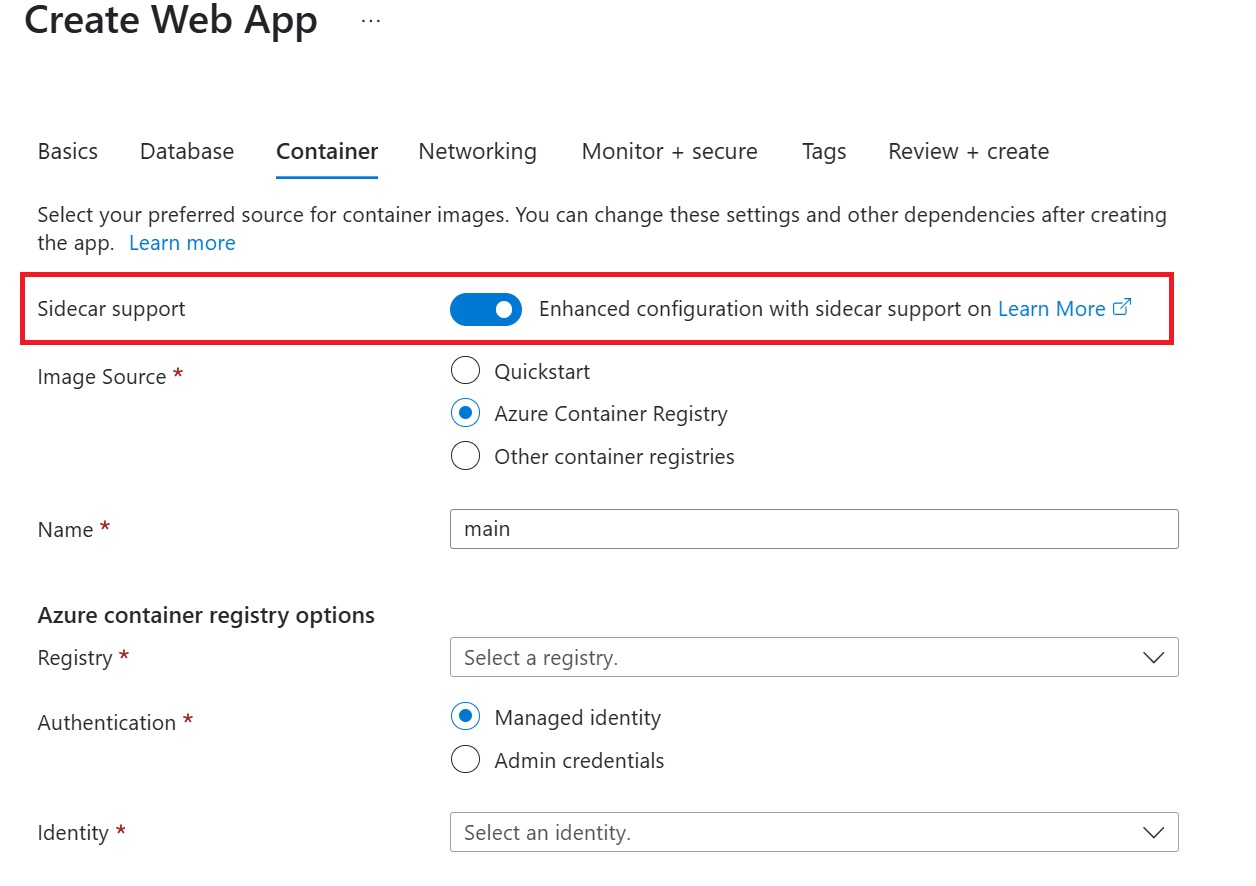Open the Learn more link about container images
Viewport: 1256px width, 886px height.
pyautogui.click(x=181, y=242)
